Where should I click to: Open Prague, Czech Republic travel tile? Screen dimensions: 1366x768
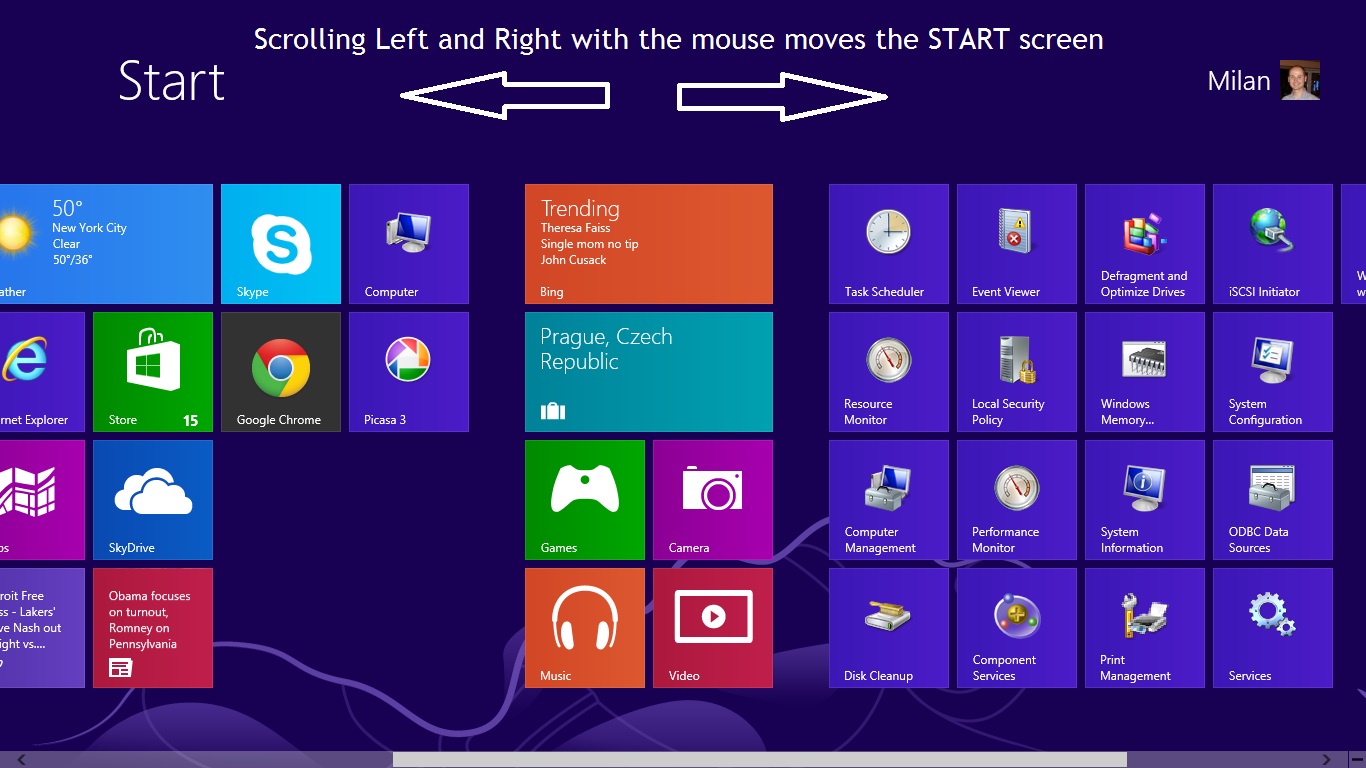click(649, 372)
